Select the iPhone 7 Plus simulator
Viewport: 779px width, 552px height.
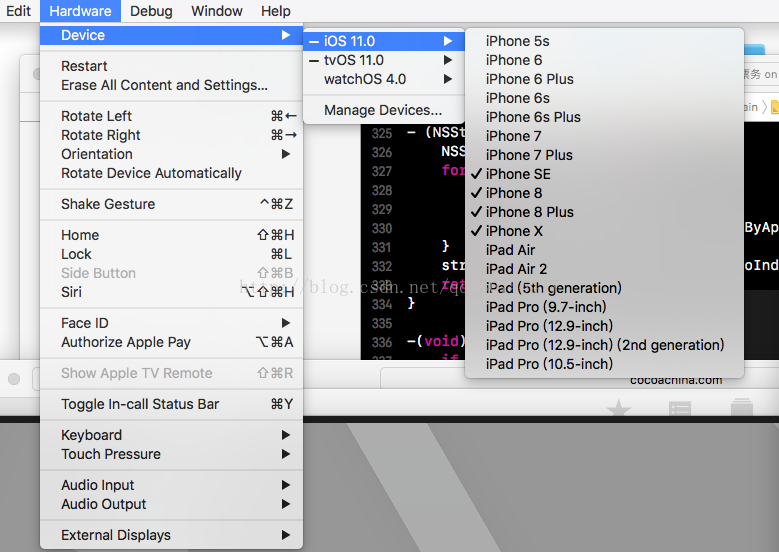tap(604, 155)
